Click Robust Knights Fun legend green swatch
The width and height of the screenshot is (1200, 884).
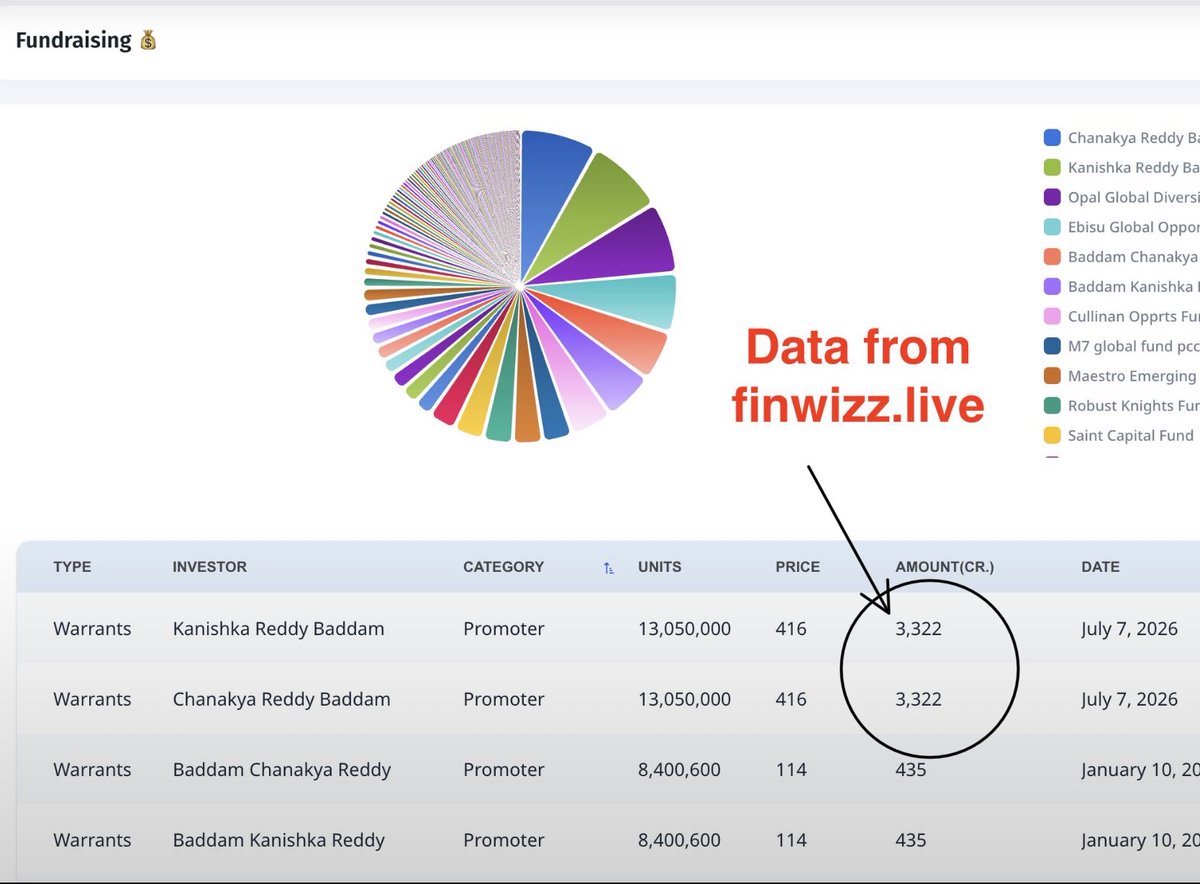(x=1052, y=406)
